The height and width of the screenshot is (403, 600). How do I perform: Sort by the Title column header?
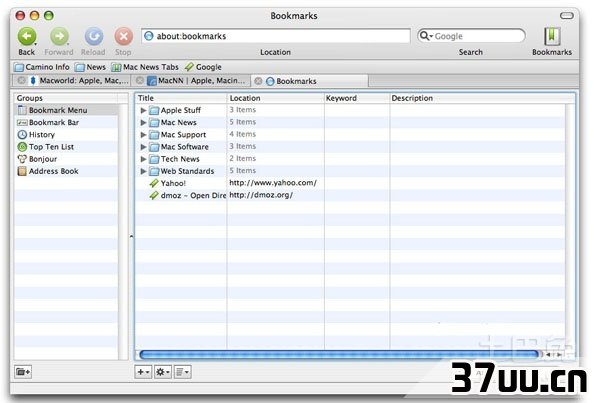click(181, 98)
